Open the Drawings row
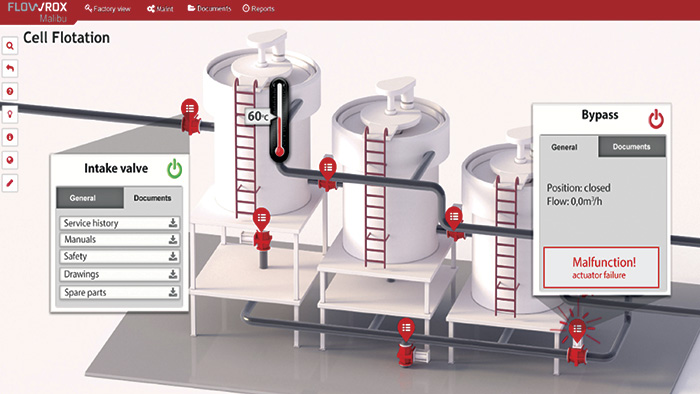 click(x=120, y=274)
